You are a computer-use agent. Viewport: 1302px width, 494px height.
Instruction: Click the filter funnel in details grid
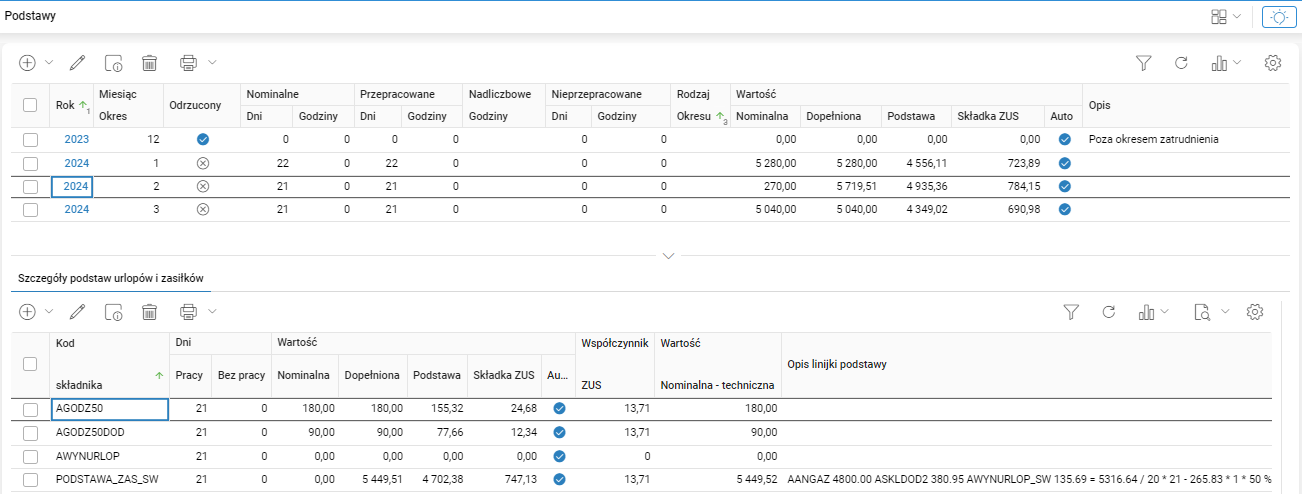pyautogui.click(x=1071, y=312)
